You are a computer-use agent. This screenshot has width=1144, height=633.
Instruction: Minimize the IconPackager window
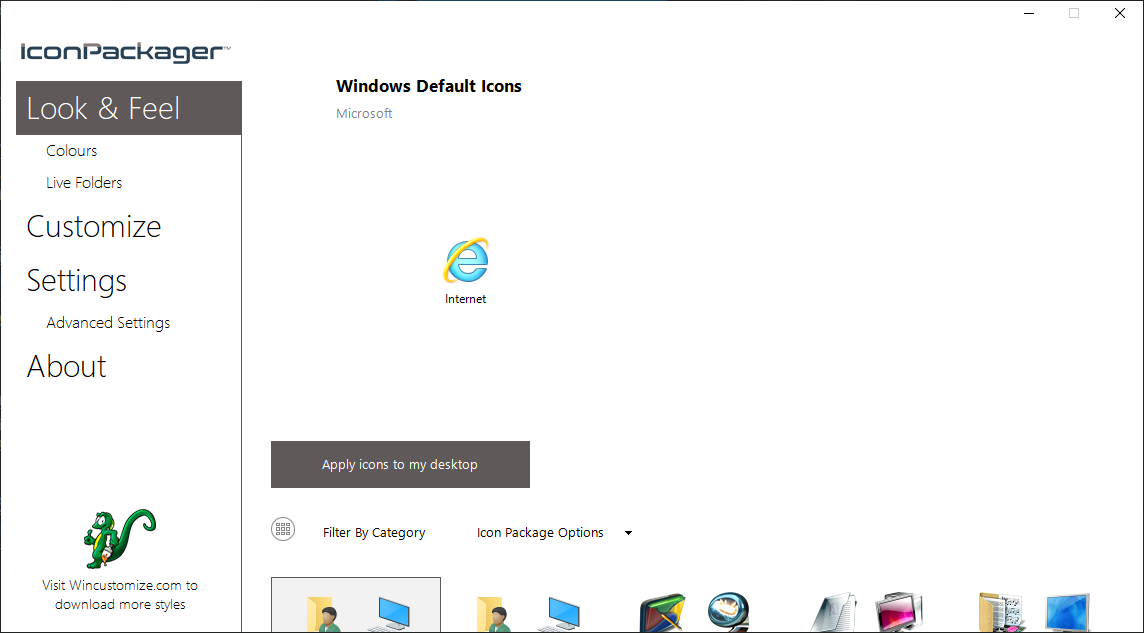(x=1028, y=13)
